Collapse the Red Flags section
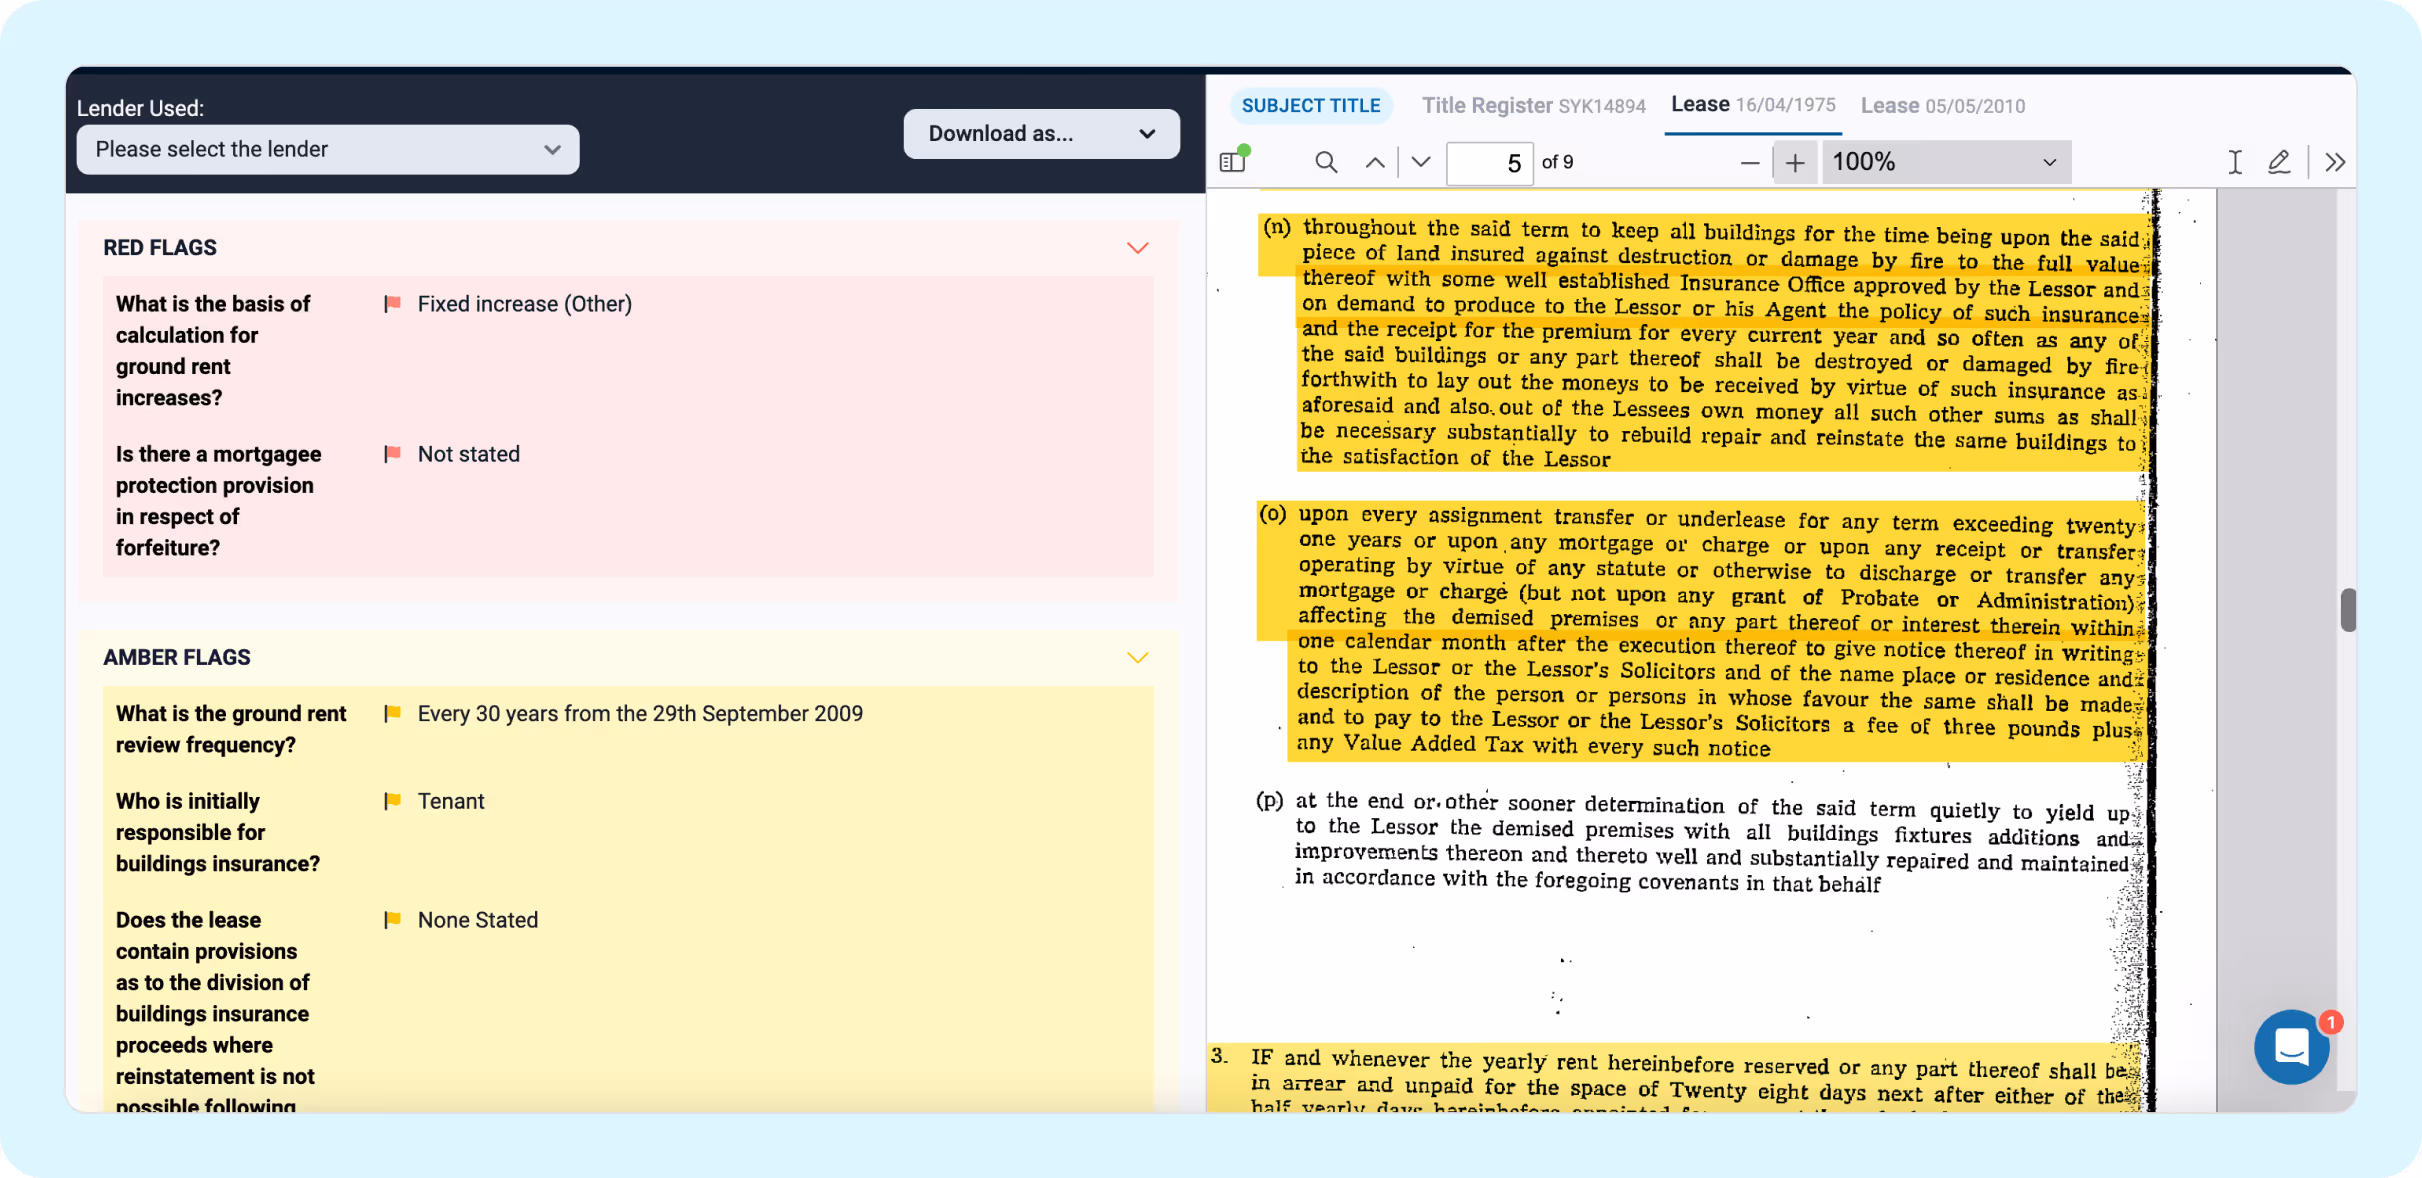The height and width of the screenshot is (1178, 2422). [x=1137, y=248]
